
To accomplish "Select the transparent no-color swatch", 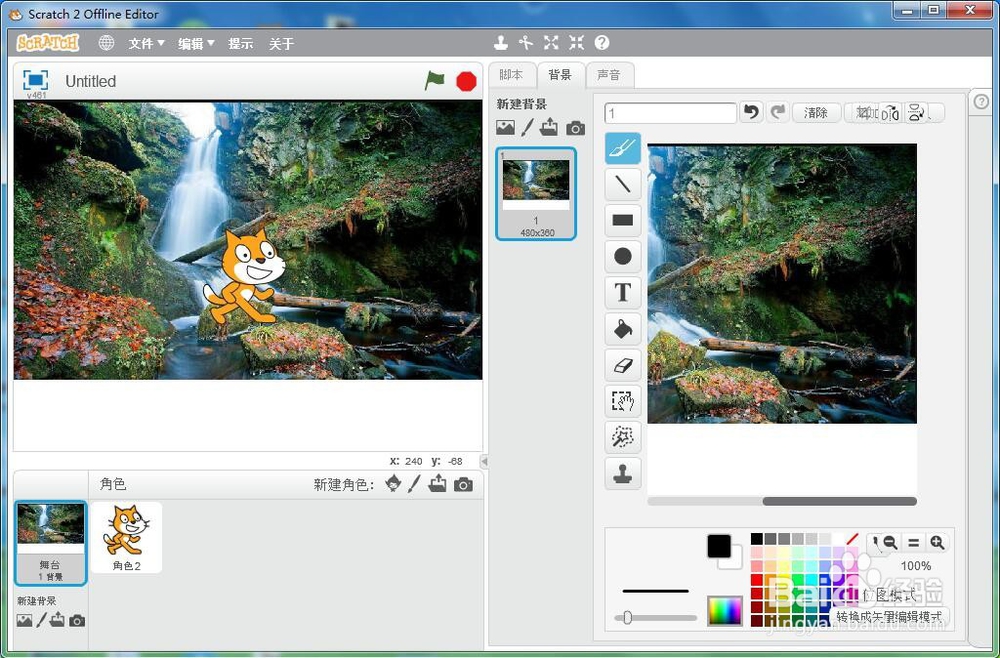I will click(x=853, y=539).
